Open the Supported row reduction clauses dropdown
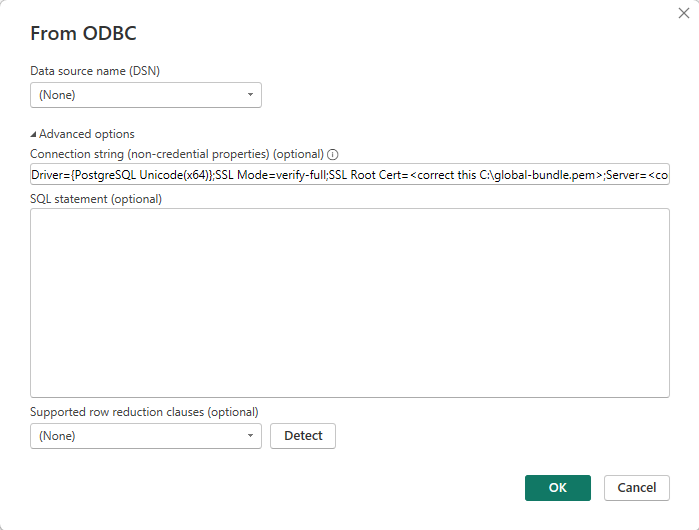 click(145, 436)
